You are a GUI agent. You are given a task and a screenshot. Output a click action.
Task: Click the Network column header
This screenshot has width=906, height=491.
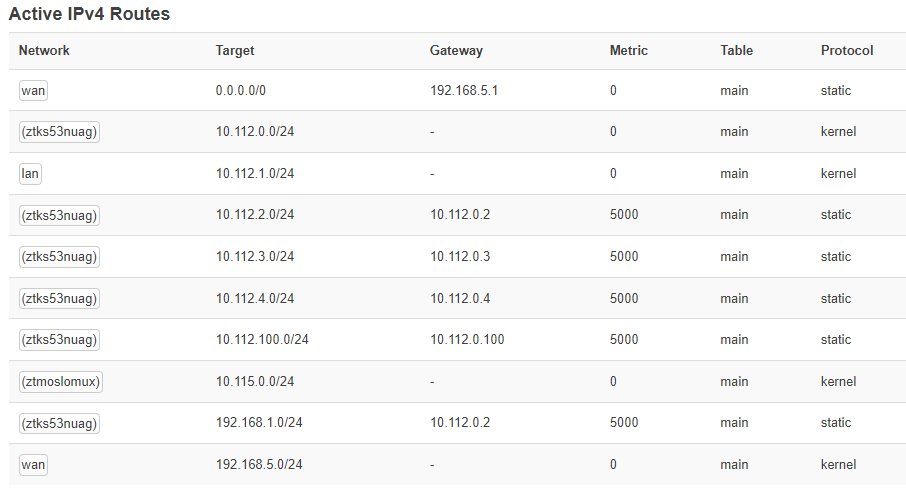tap(44, 50)
